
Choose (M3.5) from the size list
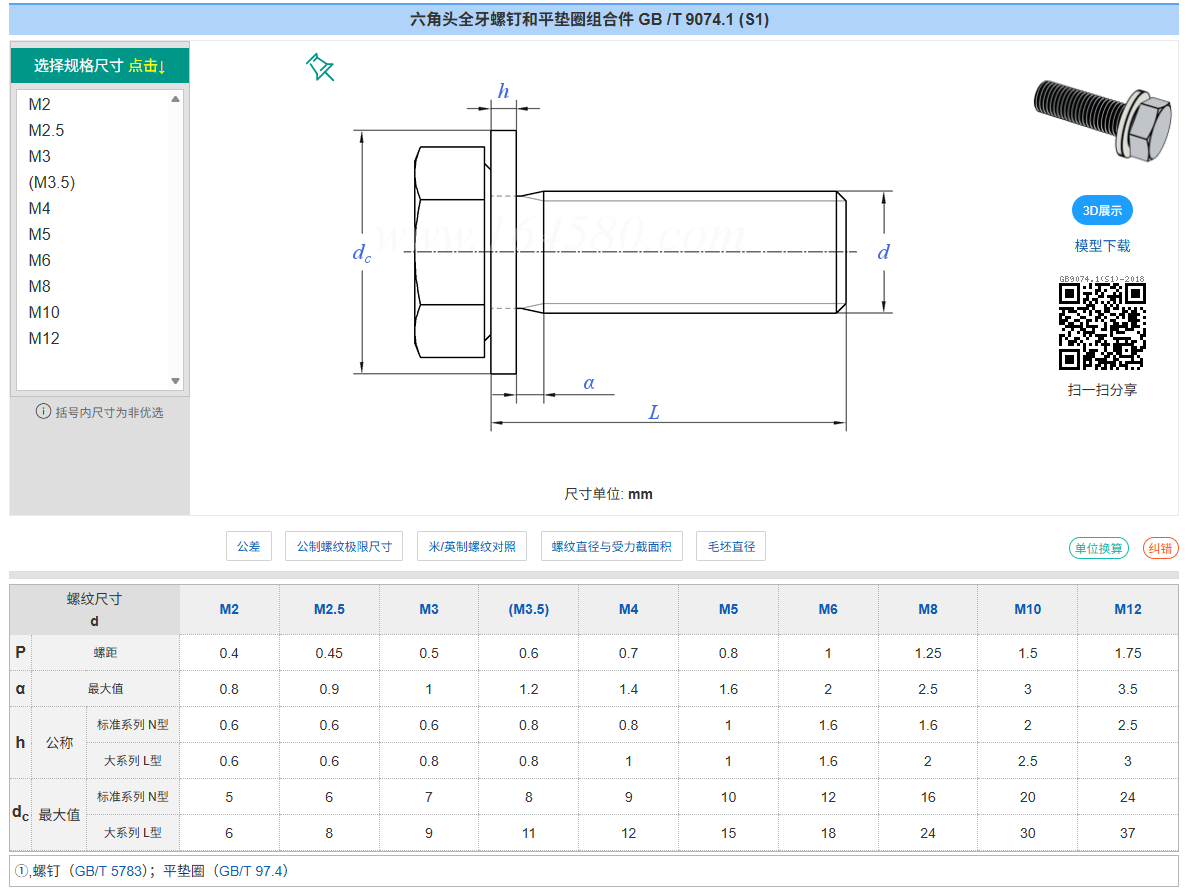click(x=52, y=182)
